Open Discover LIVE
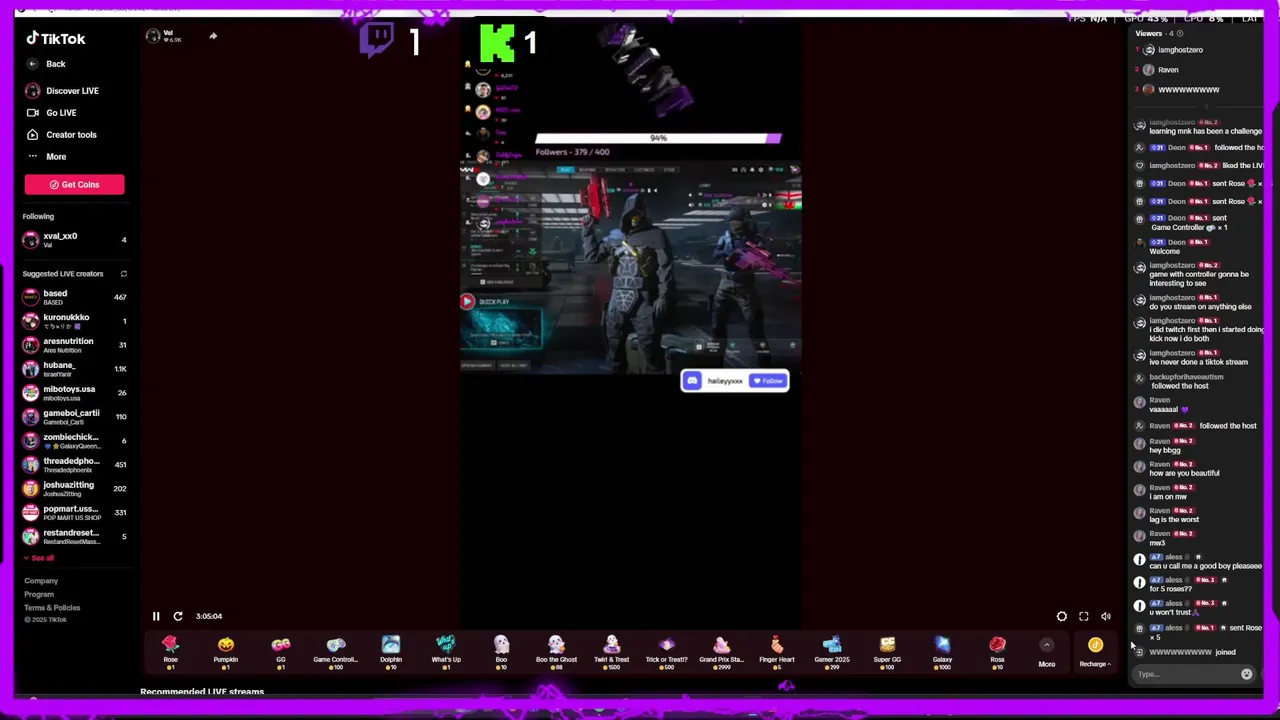The image size is (1280, 720). coord(62,91)
